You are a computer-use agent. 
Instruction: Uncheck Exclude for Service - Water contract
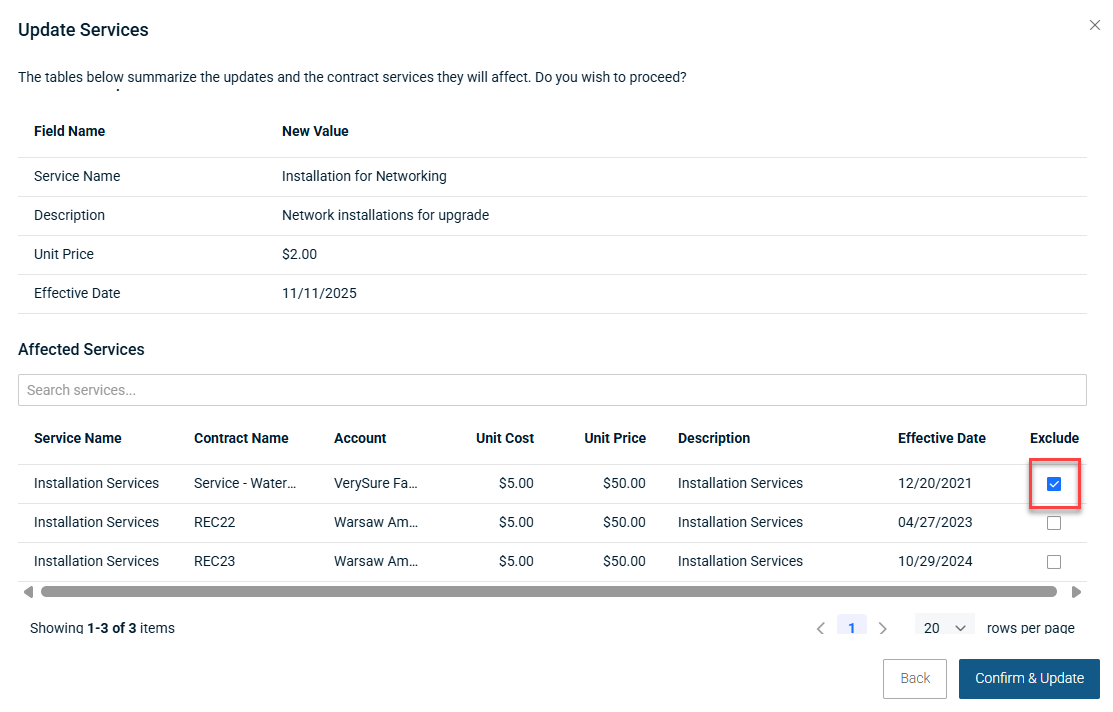tap(1053, 484)
